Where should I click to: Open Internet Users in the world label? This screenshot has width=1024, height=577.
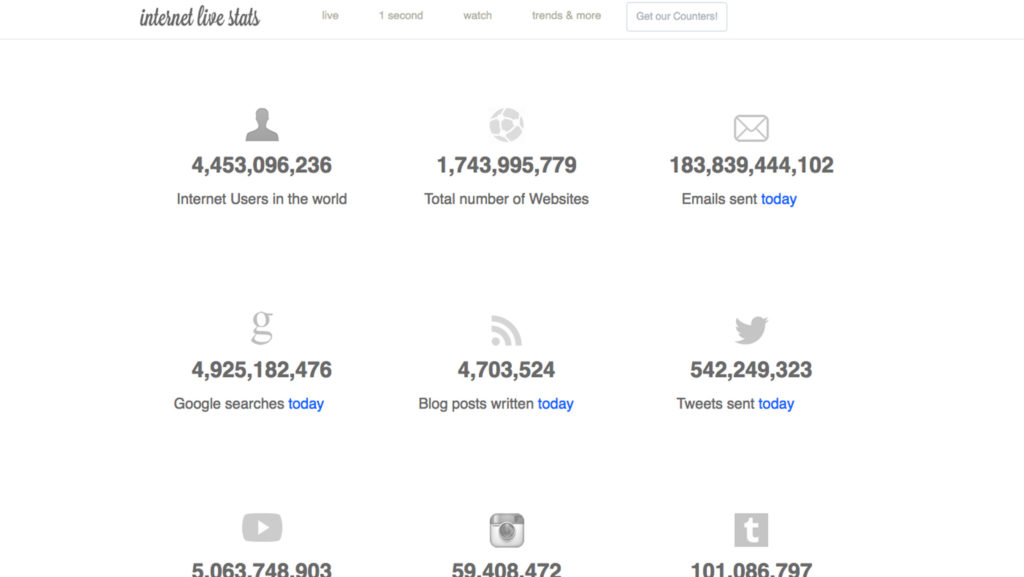tap(262, 199)
